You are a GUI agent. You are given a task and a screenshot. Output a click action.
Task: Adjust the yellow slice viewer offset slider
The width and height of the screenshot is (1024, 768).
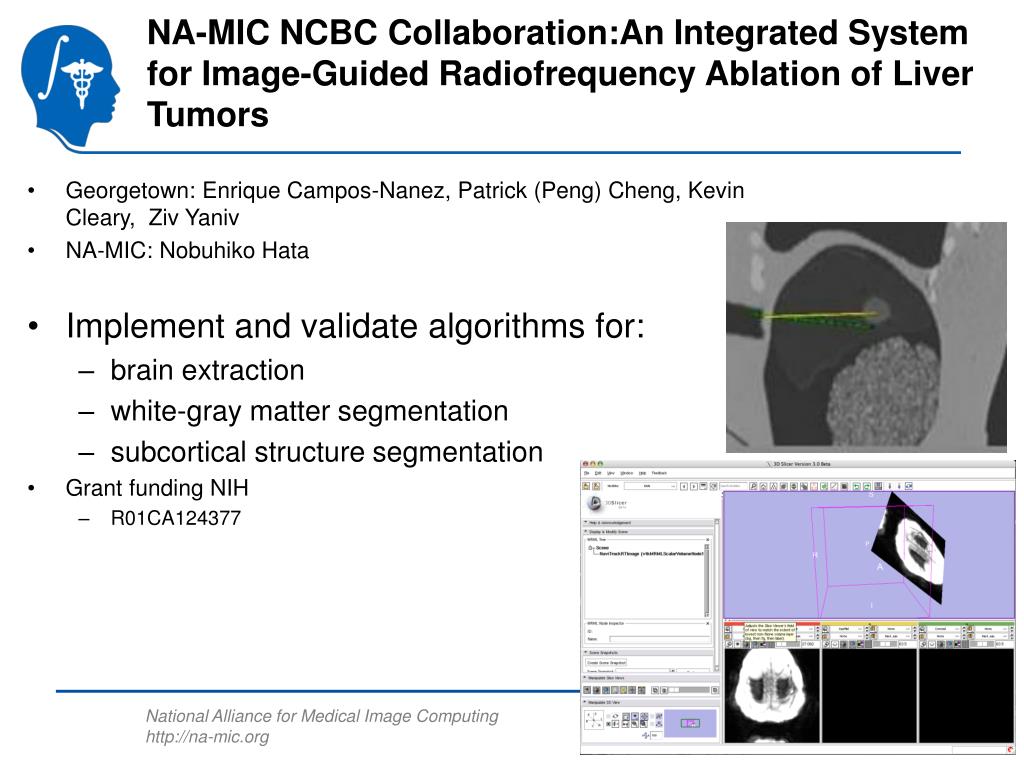click(885, 644)
